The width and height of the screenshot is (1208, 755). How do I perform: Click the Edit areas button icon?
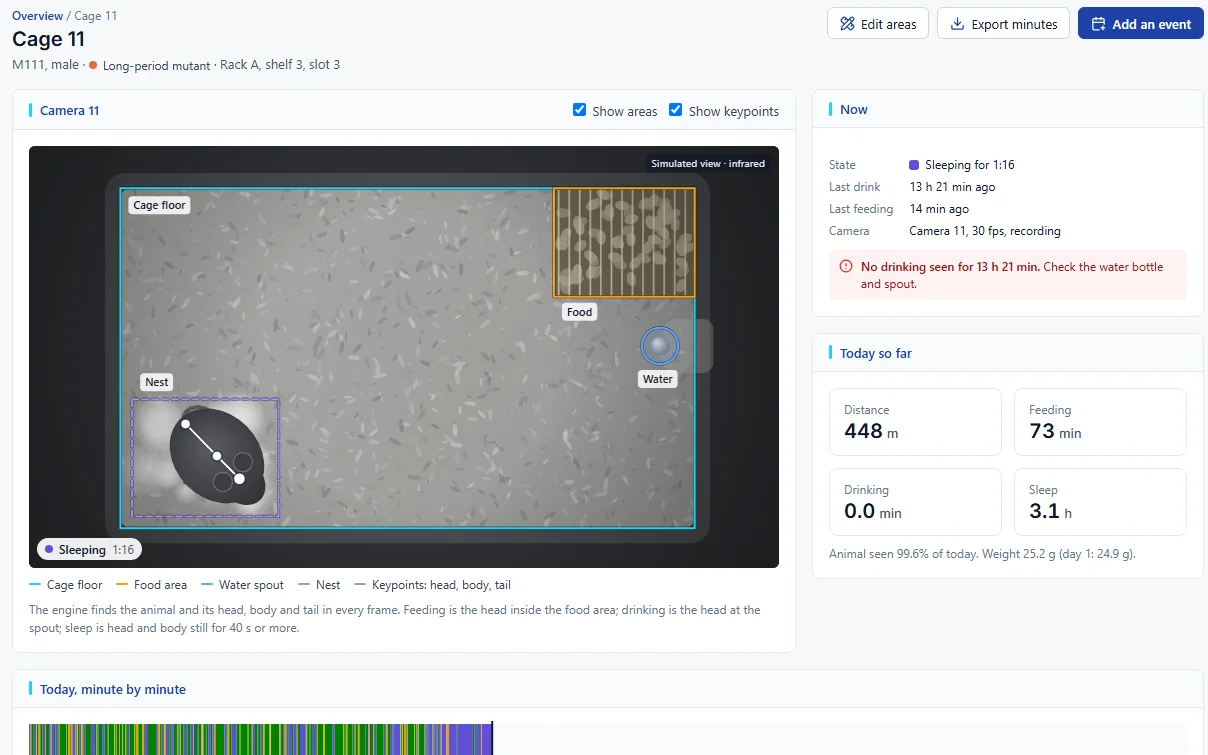(848, 24)
